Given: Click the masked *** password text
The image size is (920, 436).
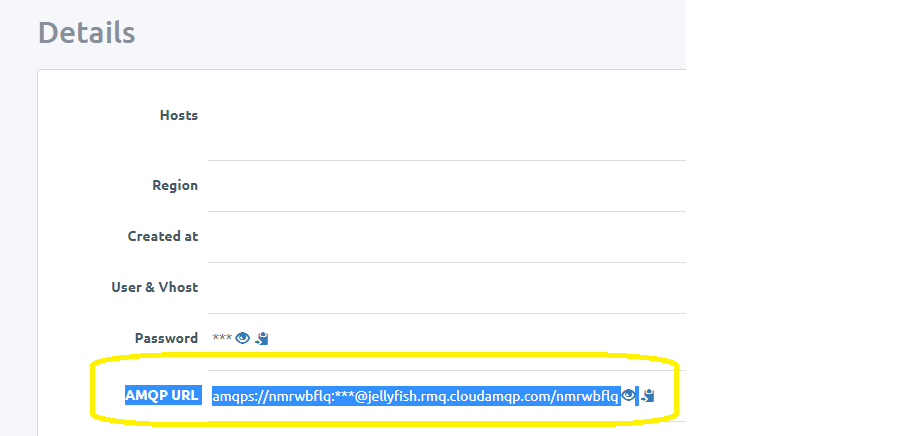Looking at the screenshot, I should tap(222, 337).
